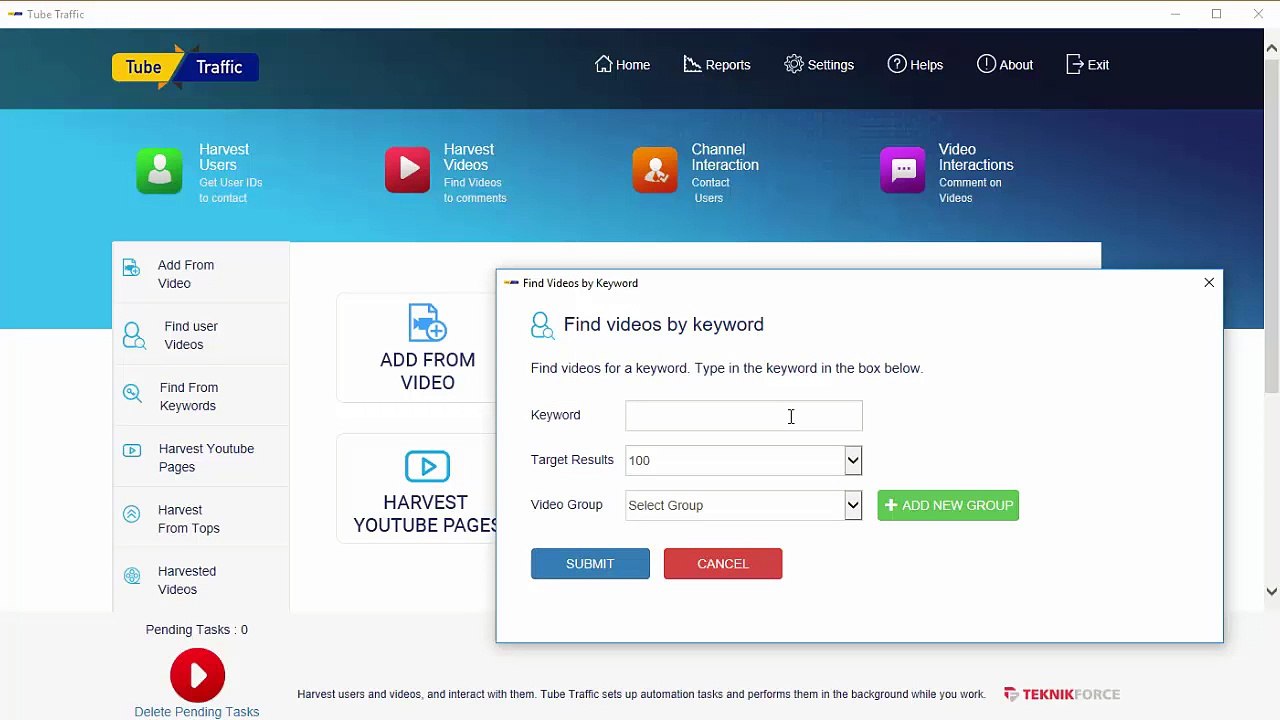This screenshot has width=1280, height=720.
Task: Select Harvest Youtube Pages in sidebar
Action: coord(206,457)
